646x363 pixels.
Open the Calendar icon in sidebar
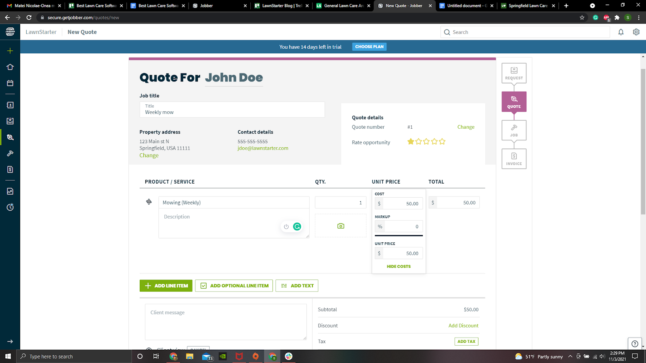click(10, 83)
